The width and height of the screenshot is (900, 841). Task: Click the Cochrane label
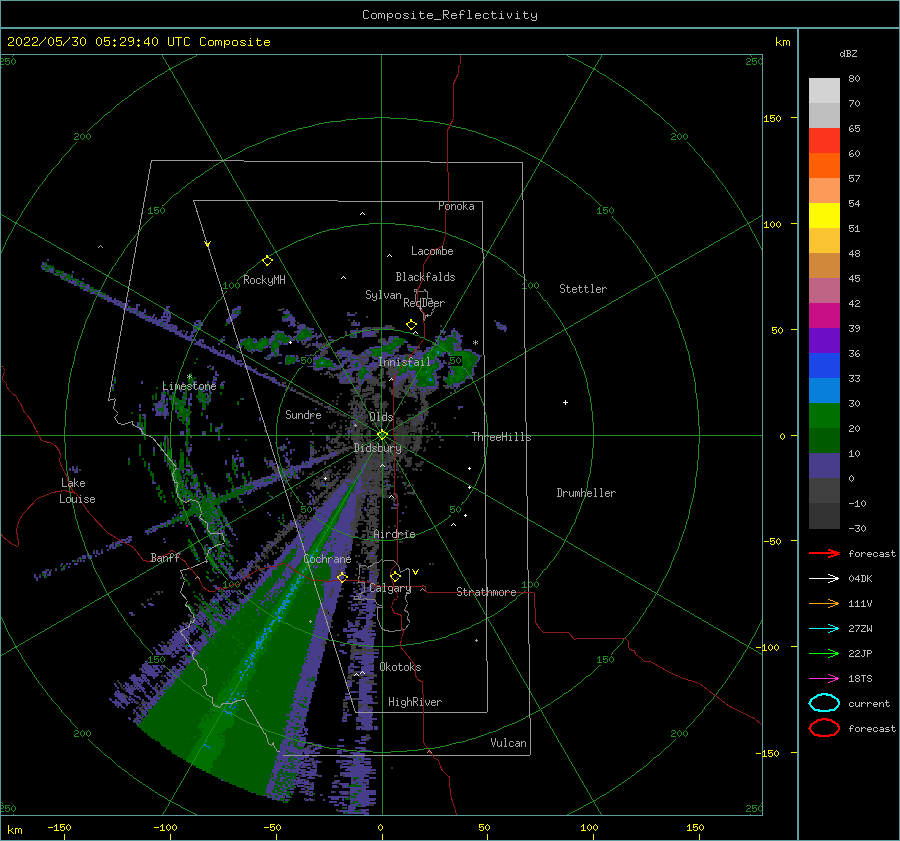[x=327, y=559]
